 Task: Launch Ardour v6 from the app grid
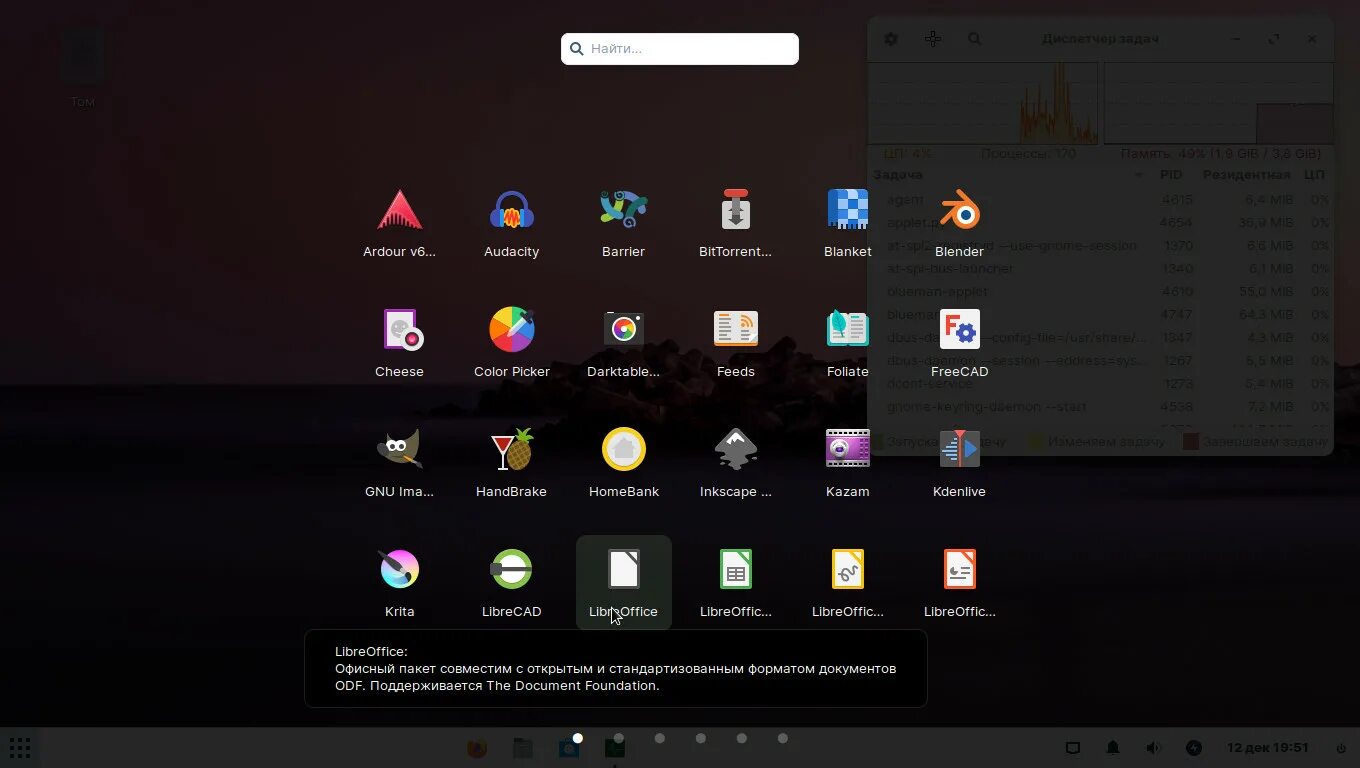(399, 223)
